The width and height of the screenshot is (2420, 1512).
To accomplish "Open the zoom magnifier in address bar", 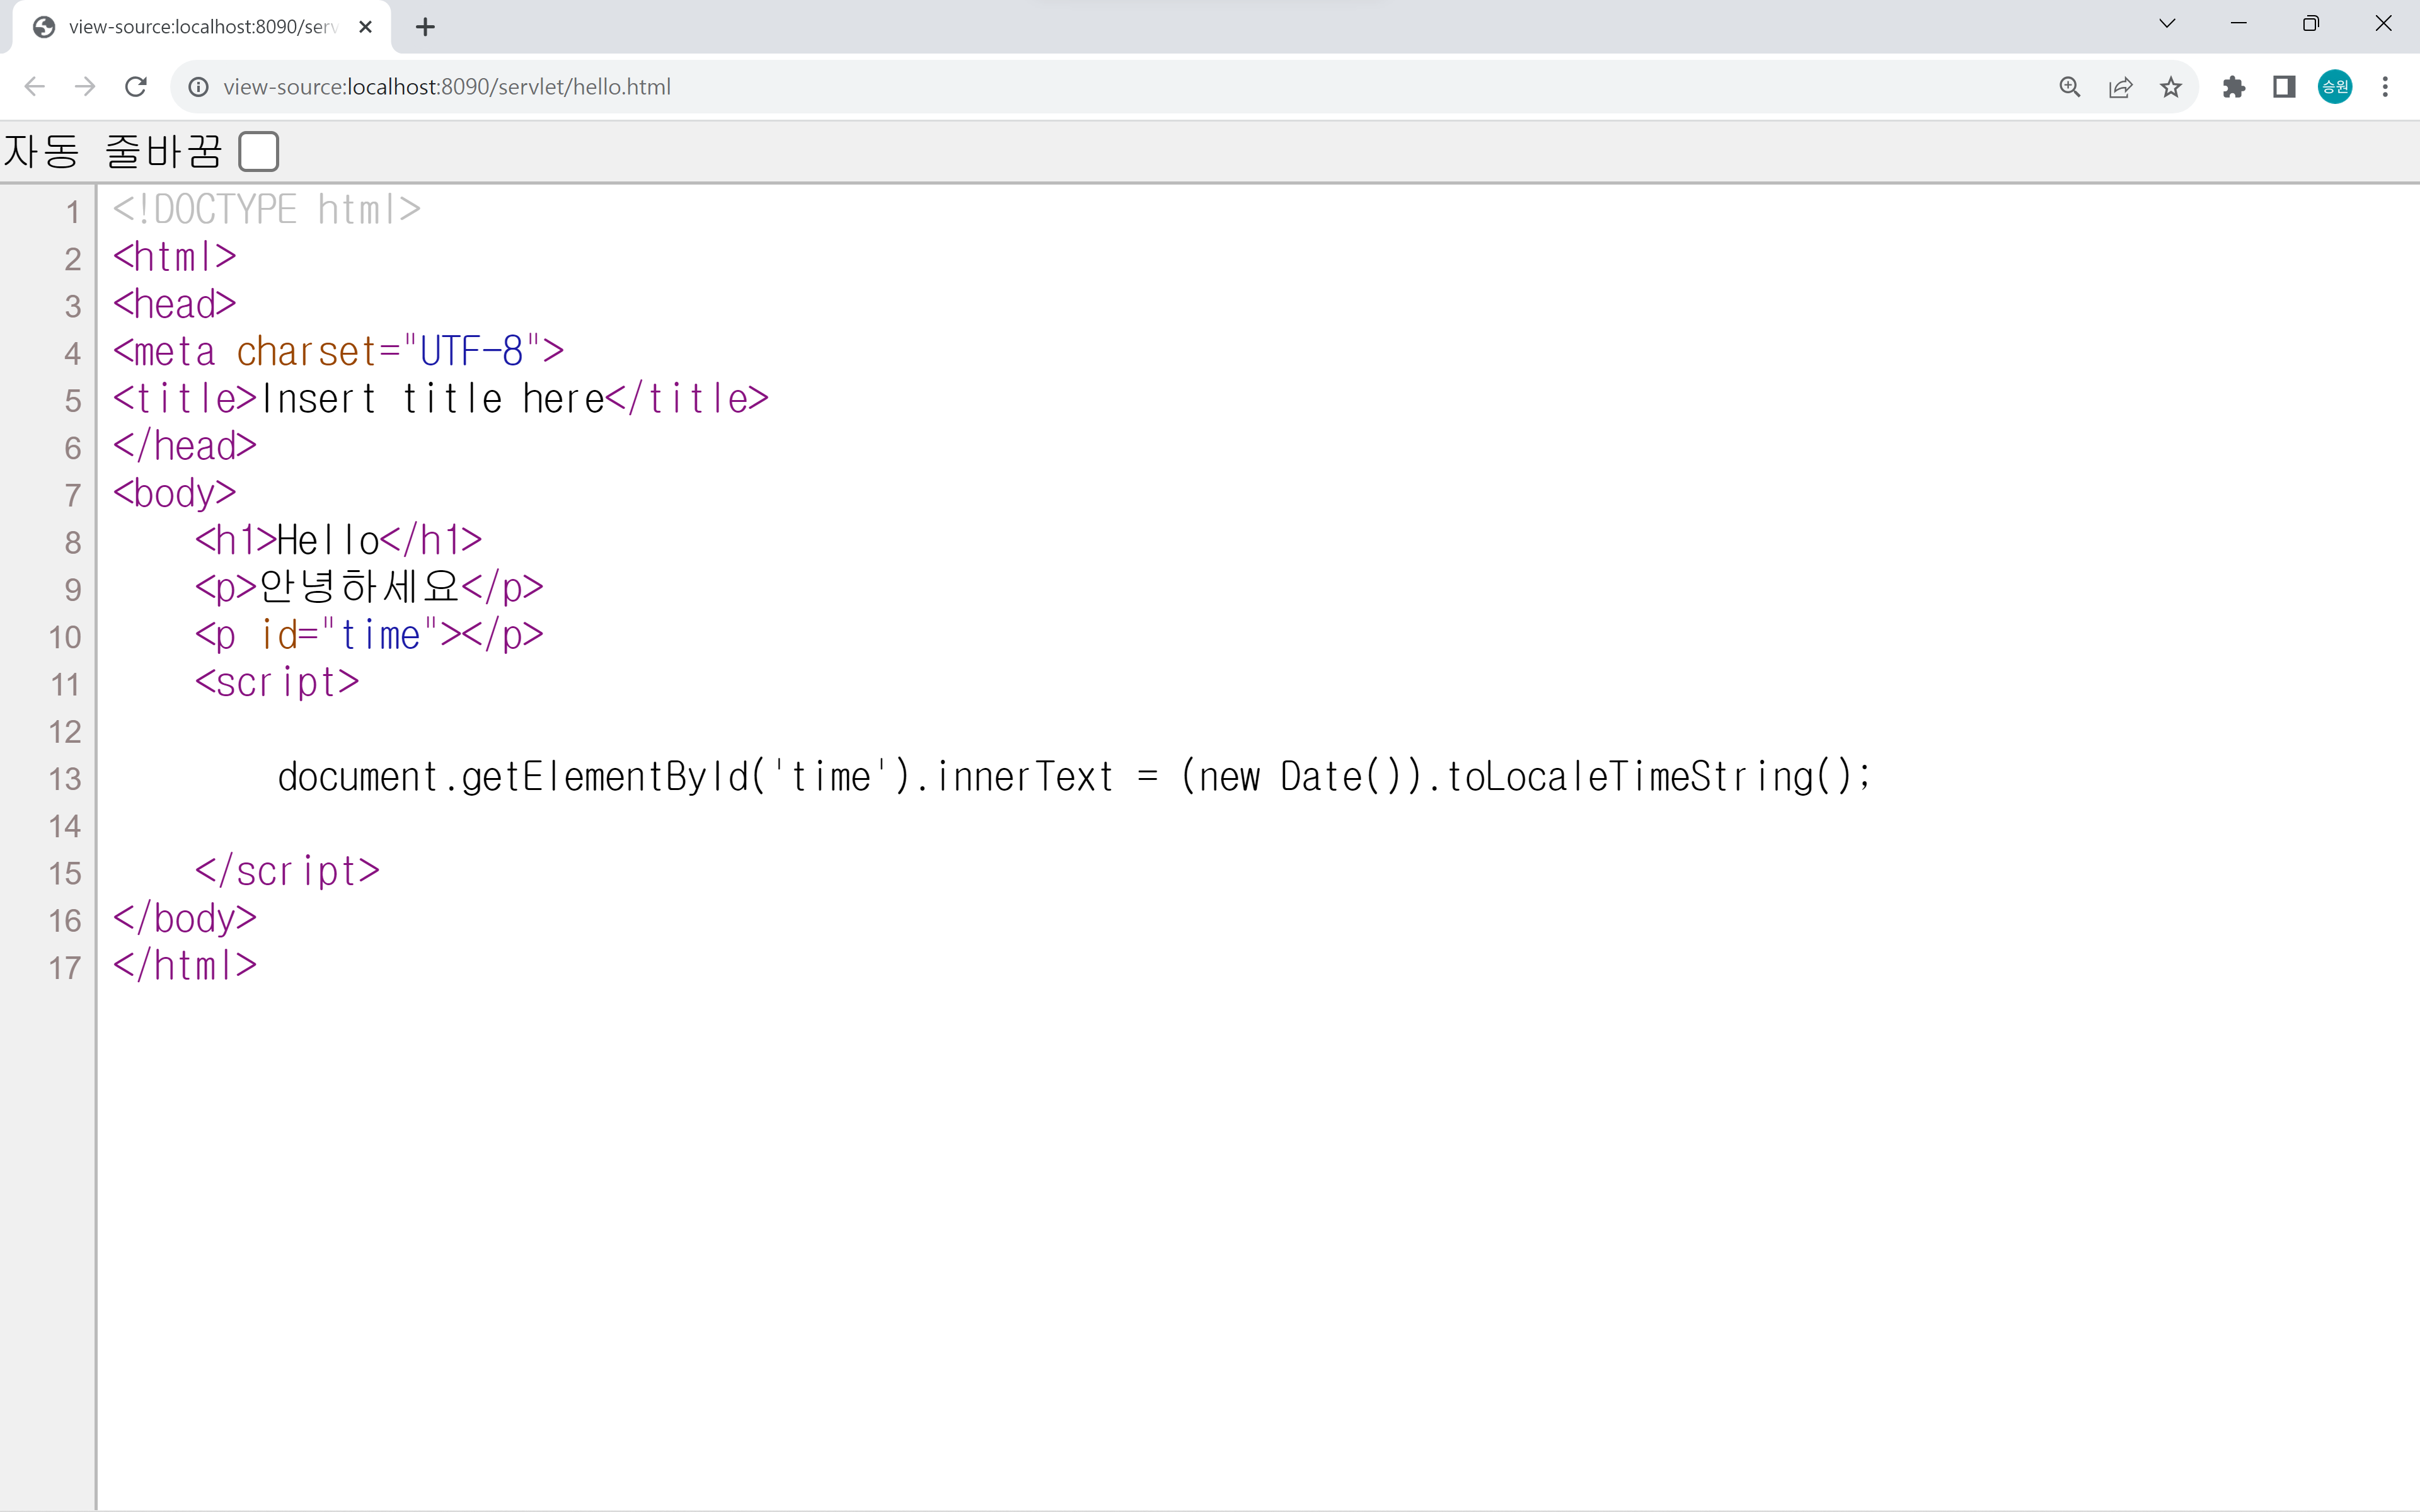I will (x=2070, y=87).
